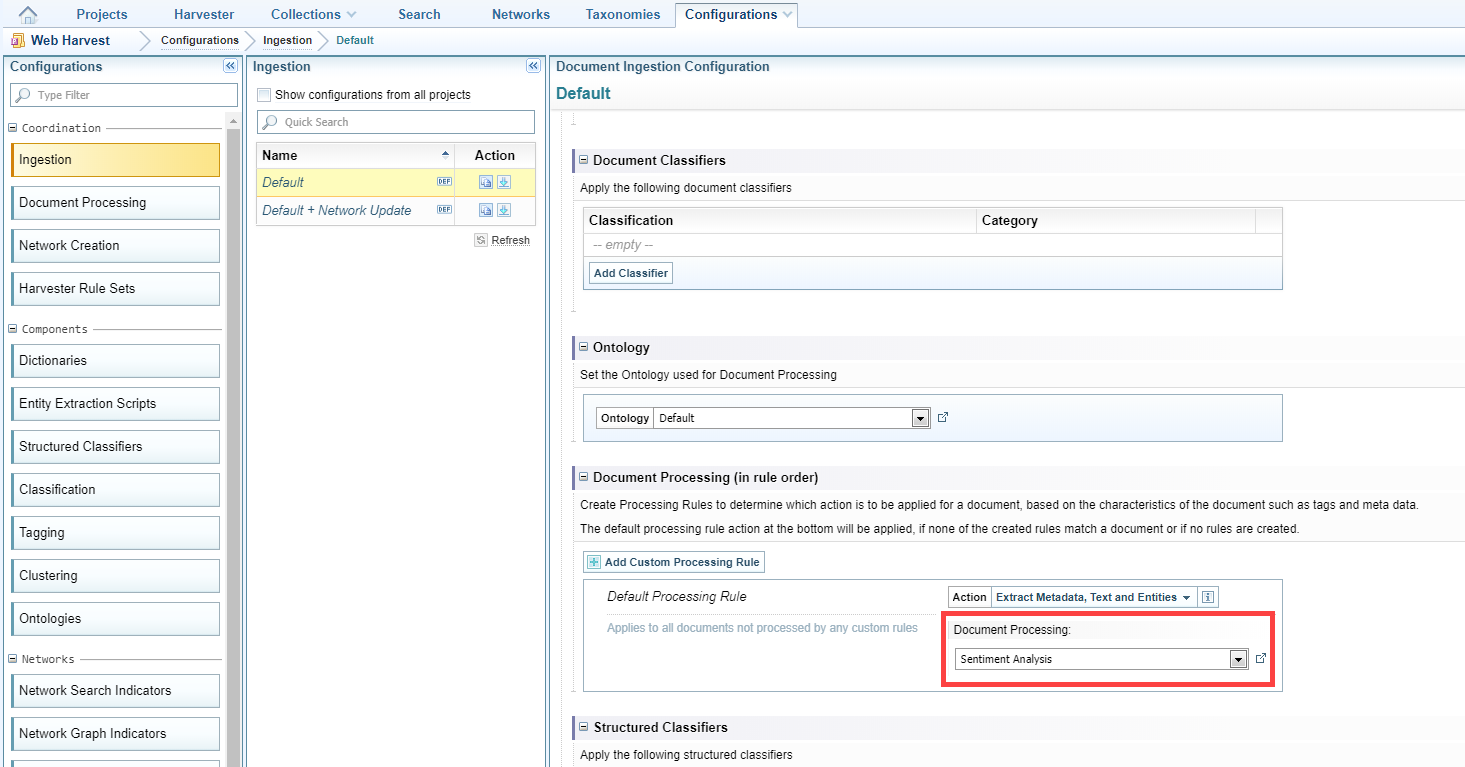1465x767 pixels.
Task: Open Sentiment Analysis external link icon
Action: [1261, 658]
